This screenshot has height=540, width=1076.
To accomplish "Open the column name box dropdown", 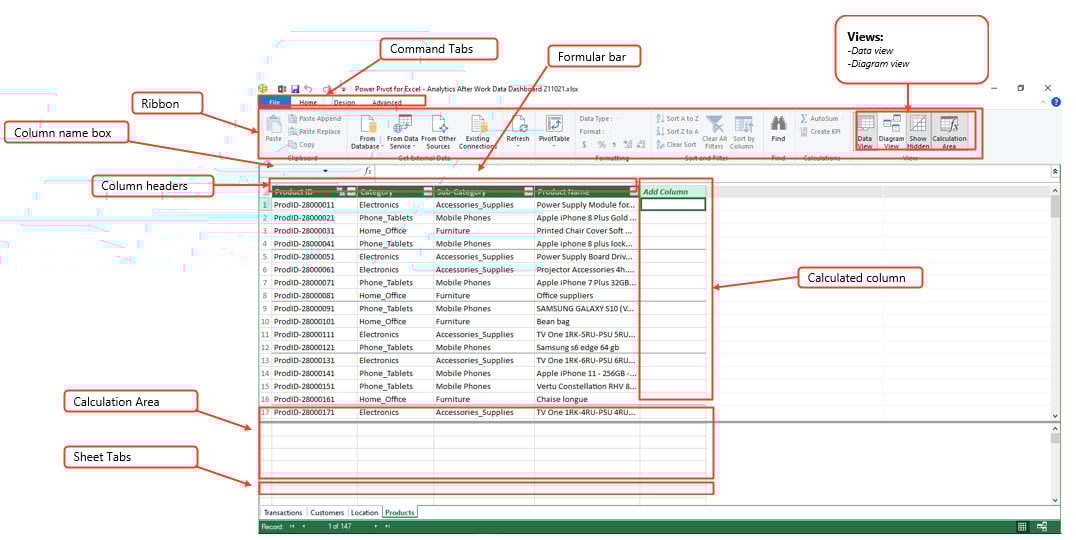I will pyautogui.click(x=325, y=171).
